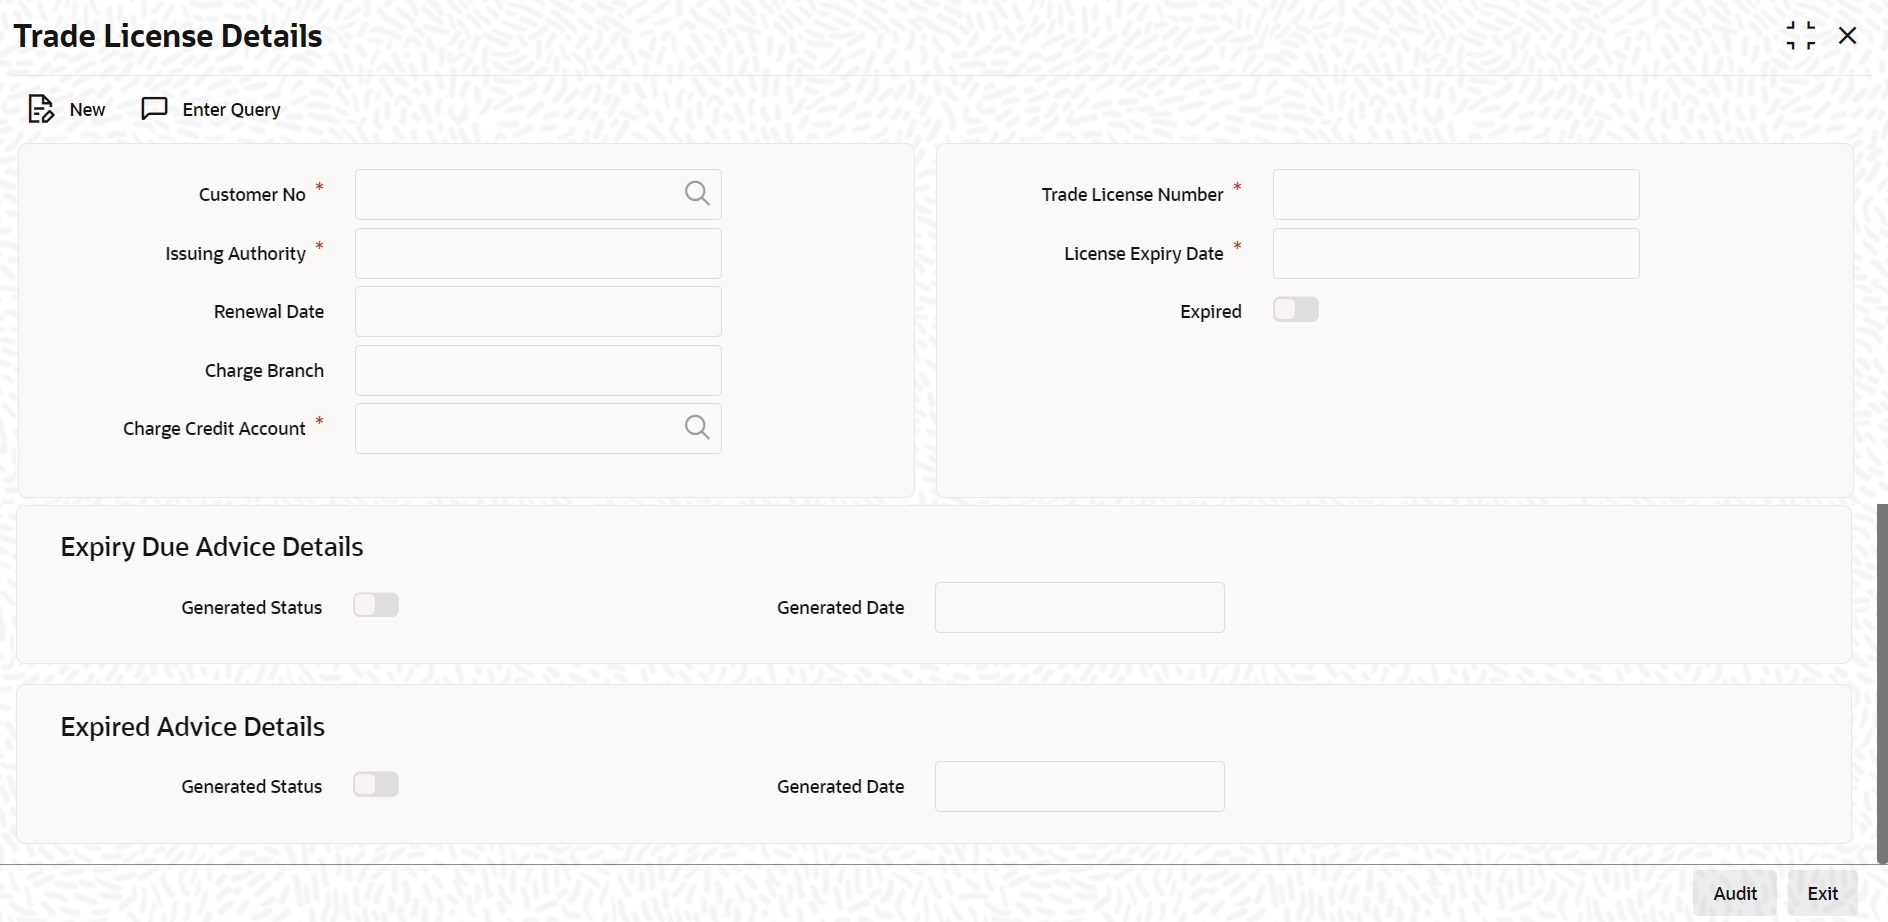Click the New record icon

[41, 109]
